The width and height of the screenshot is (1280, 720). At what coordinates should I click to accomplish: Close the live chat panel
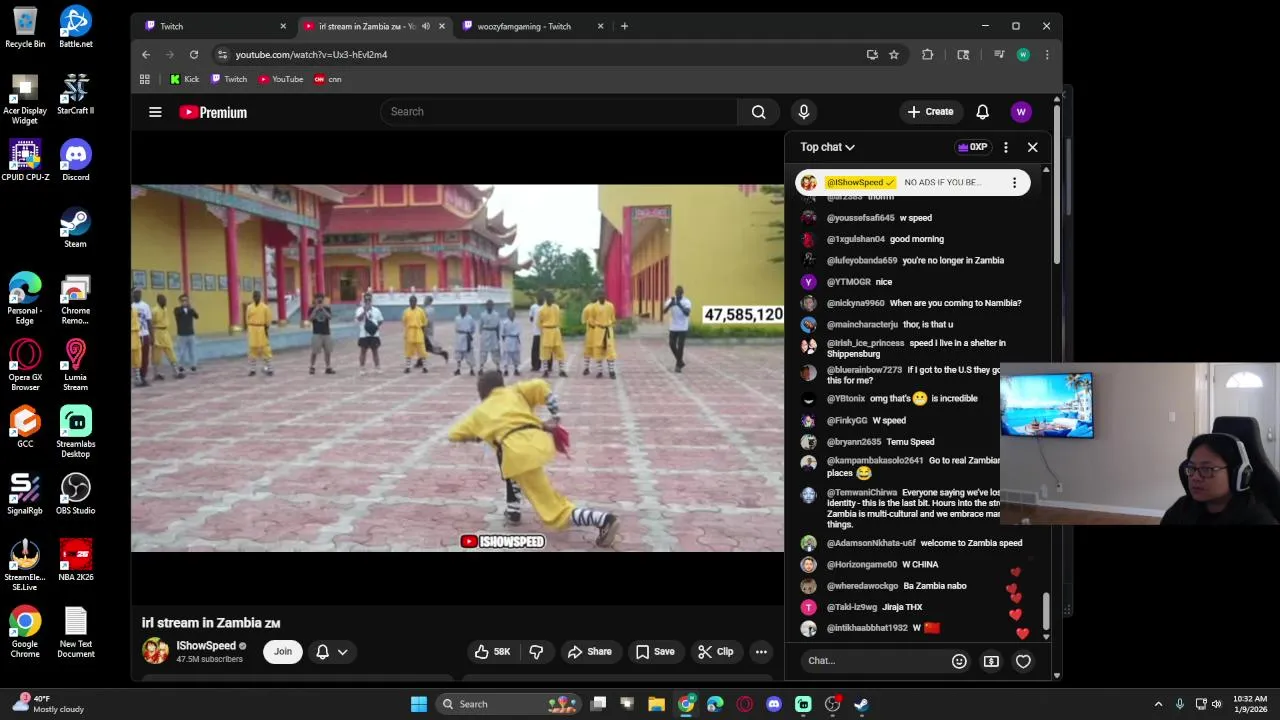click(1032, 147)
